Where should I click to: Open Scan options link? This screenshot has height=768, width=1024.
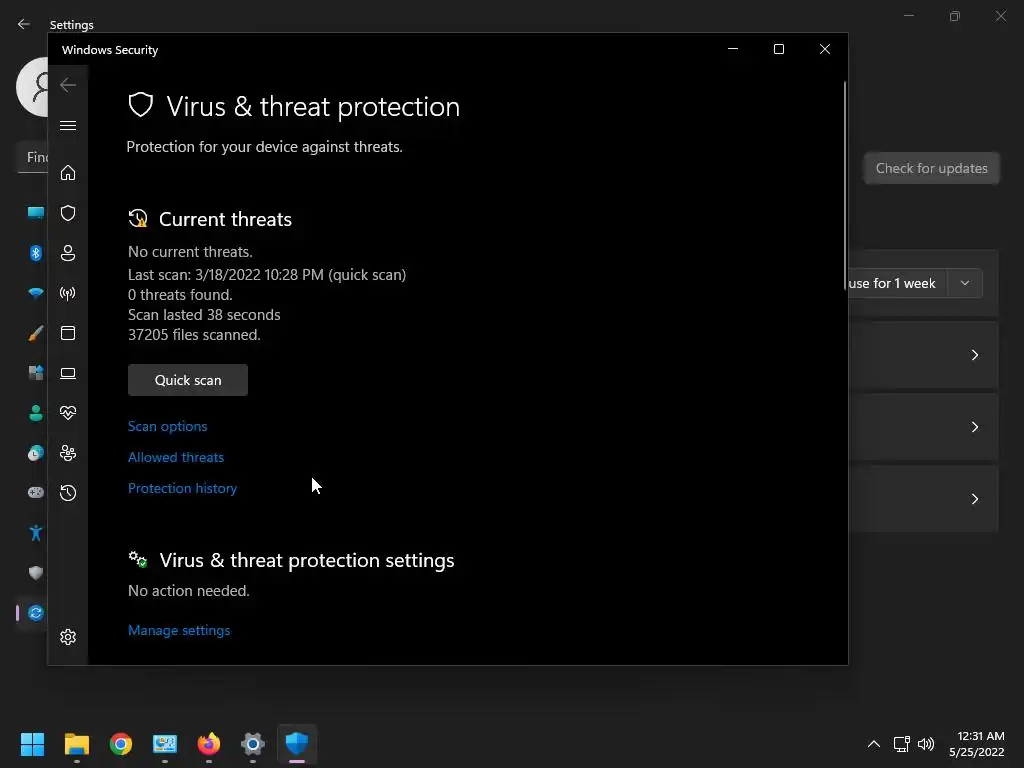[167, 426]
